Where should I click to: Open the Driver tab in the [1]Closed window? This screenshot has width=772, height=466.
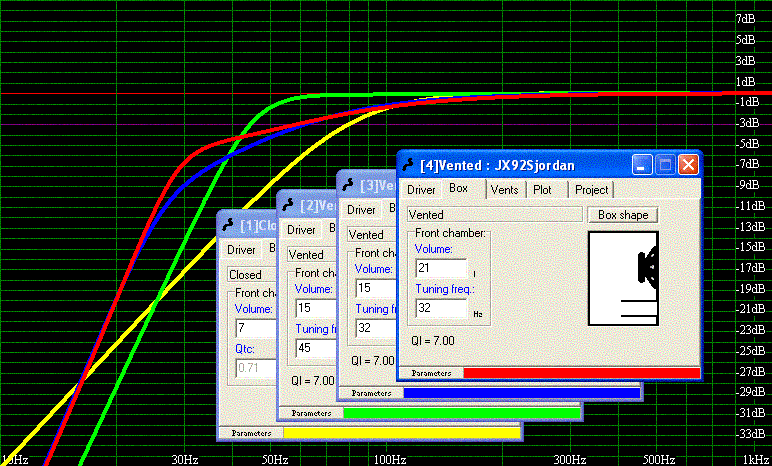tap(241, 250)
